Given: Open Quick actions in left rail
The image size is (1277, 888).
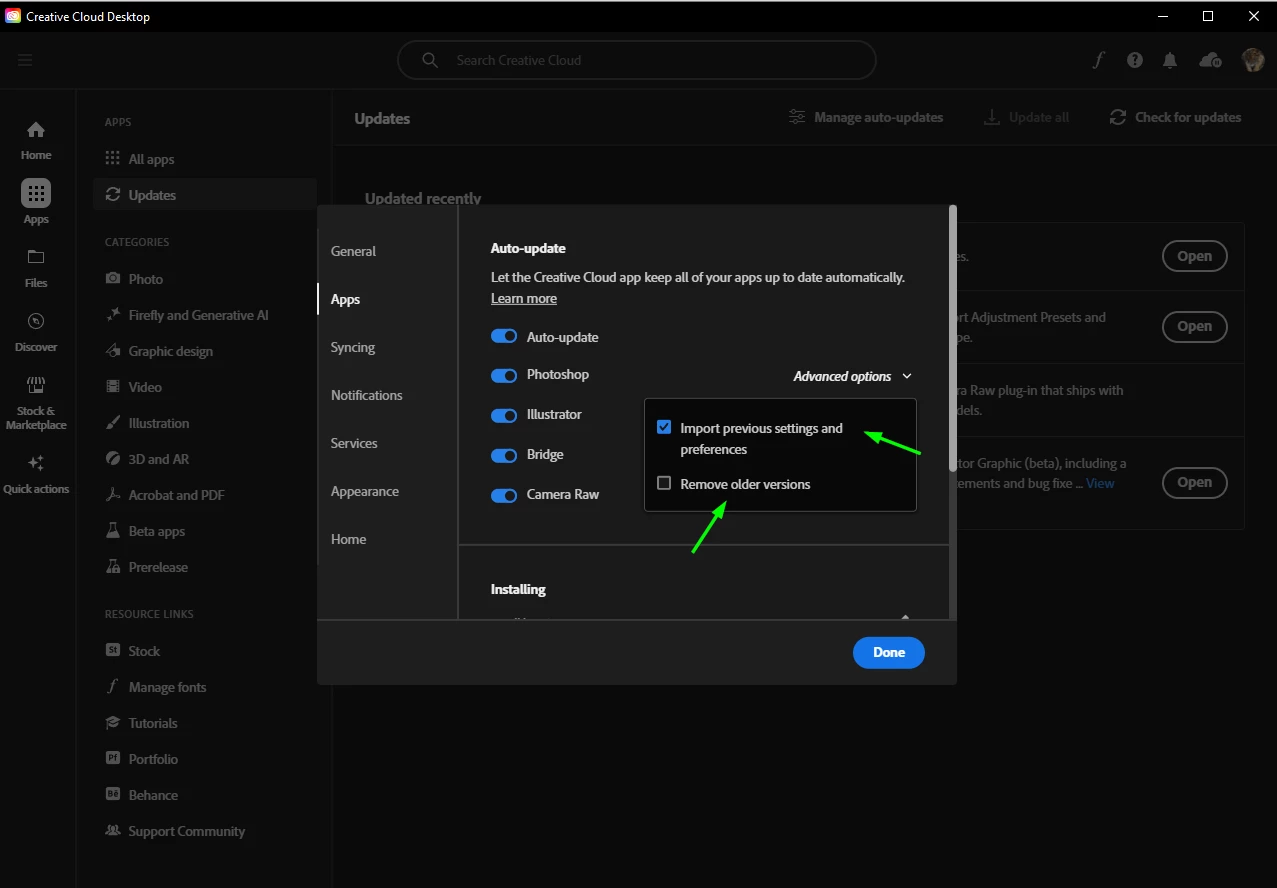Looking at the screenshot, I should (36, 474).
